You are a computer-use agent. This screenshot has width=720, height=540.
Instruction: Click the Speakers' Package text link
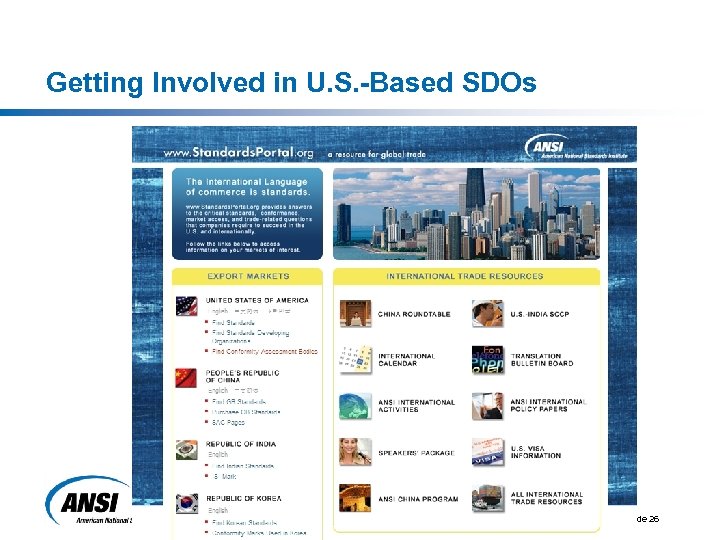click(416, 453)
